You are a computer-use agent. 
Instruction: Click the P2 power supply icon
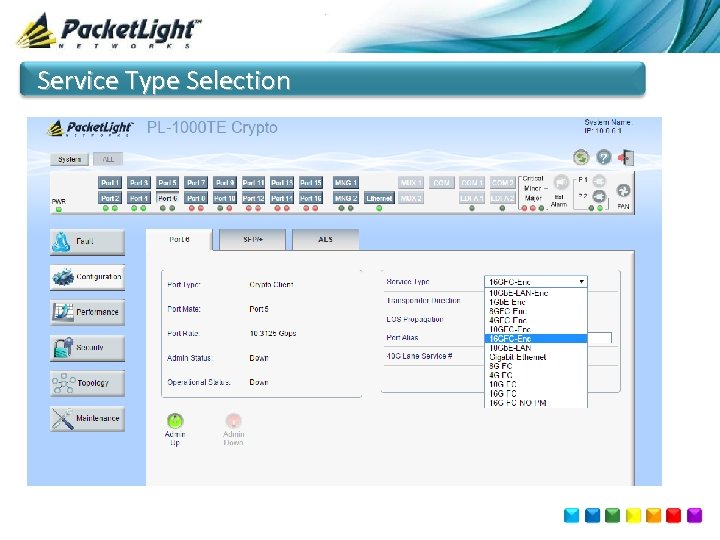tap(599, 197)
